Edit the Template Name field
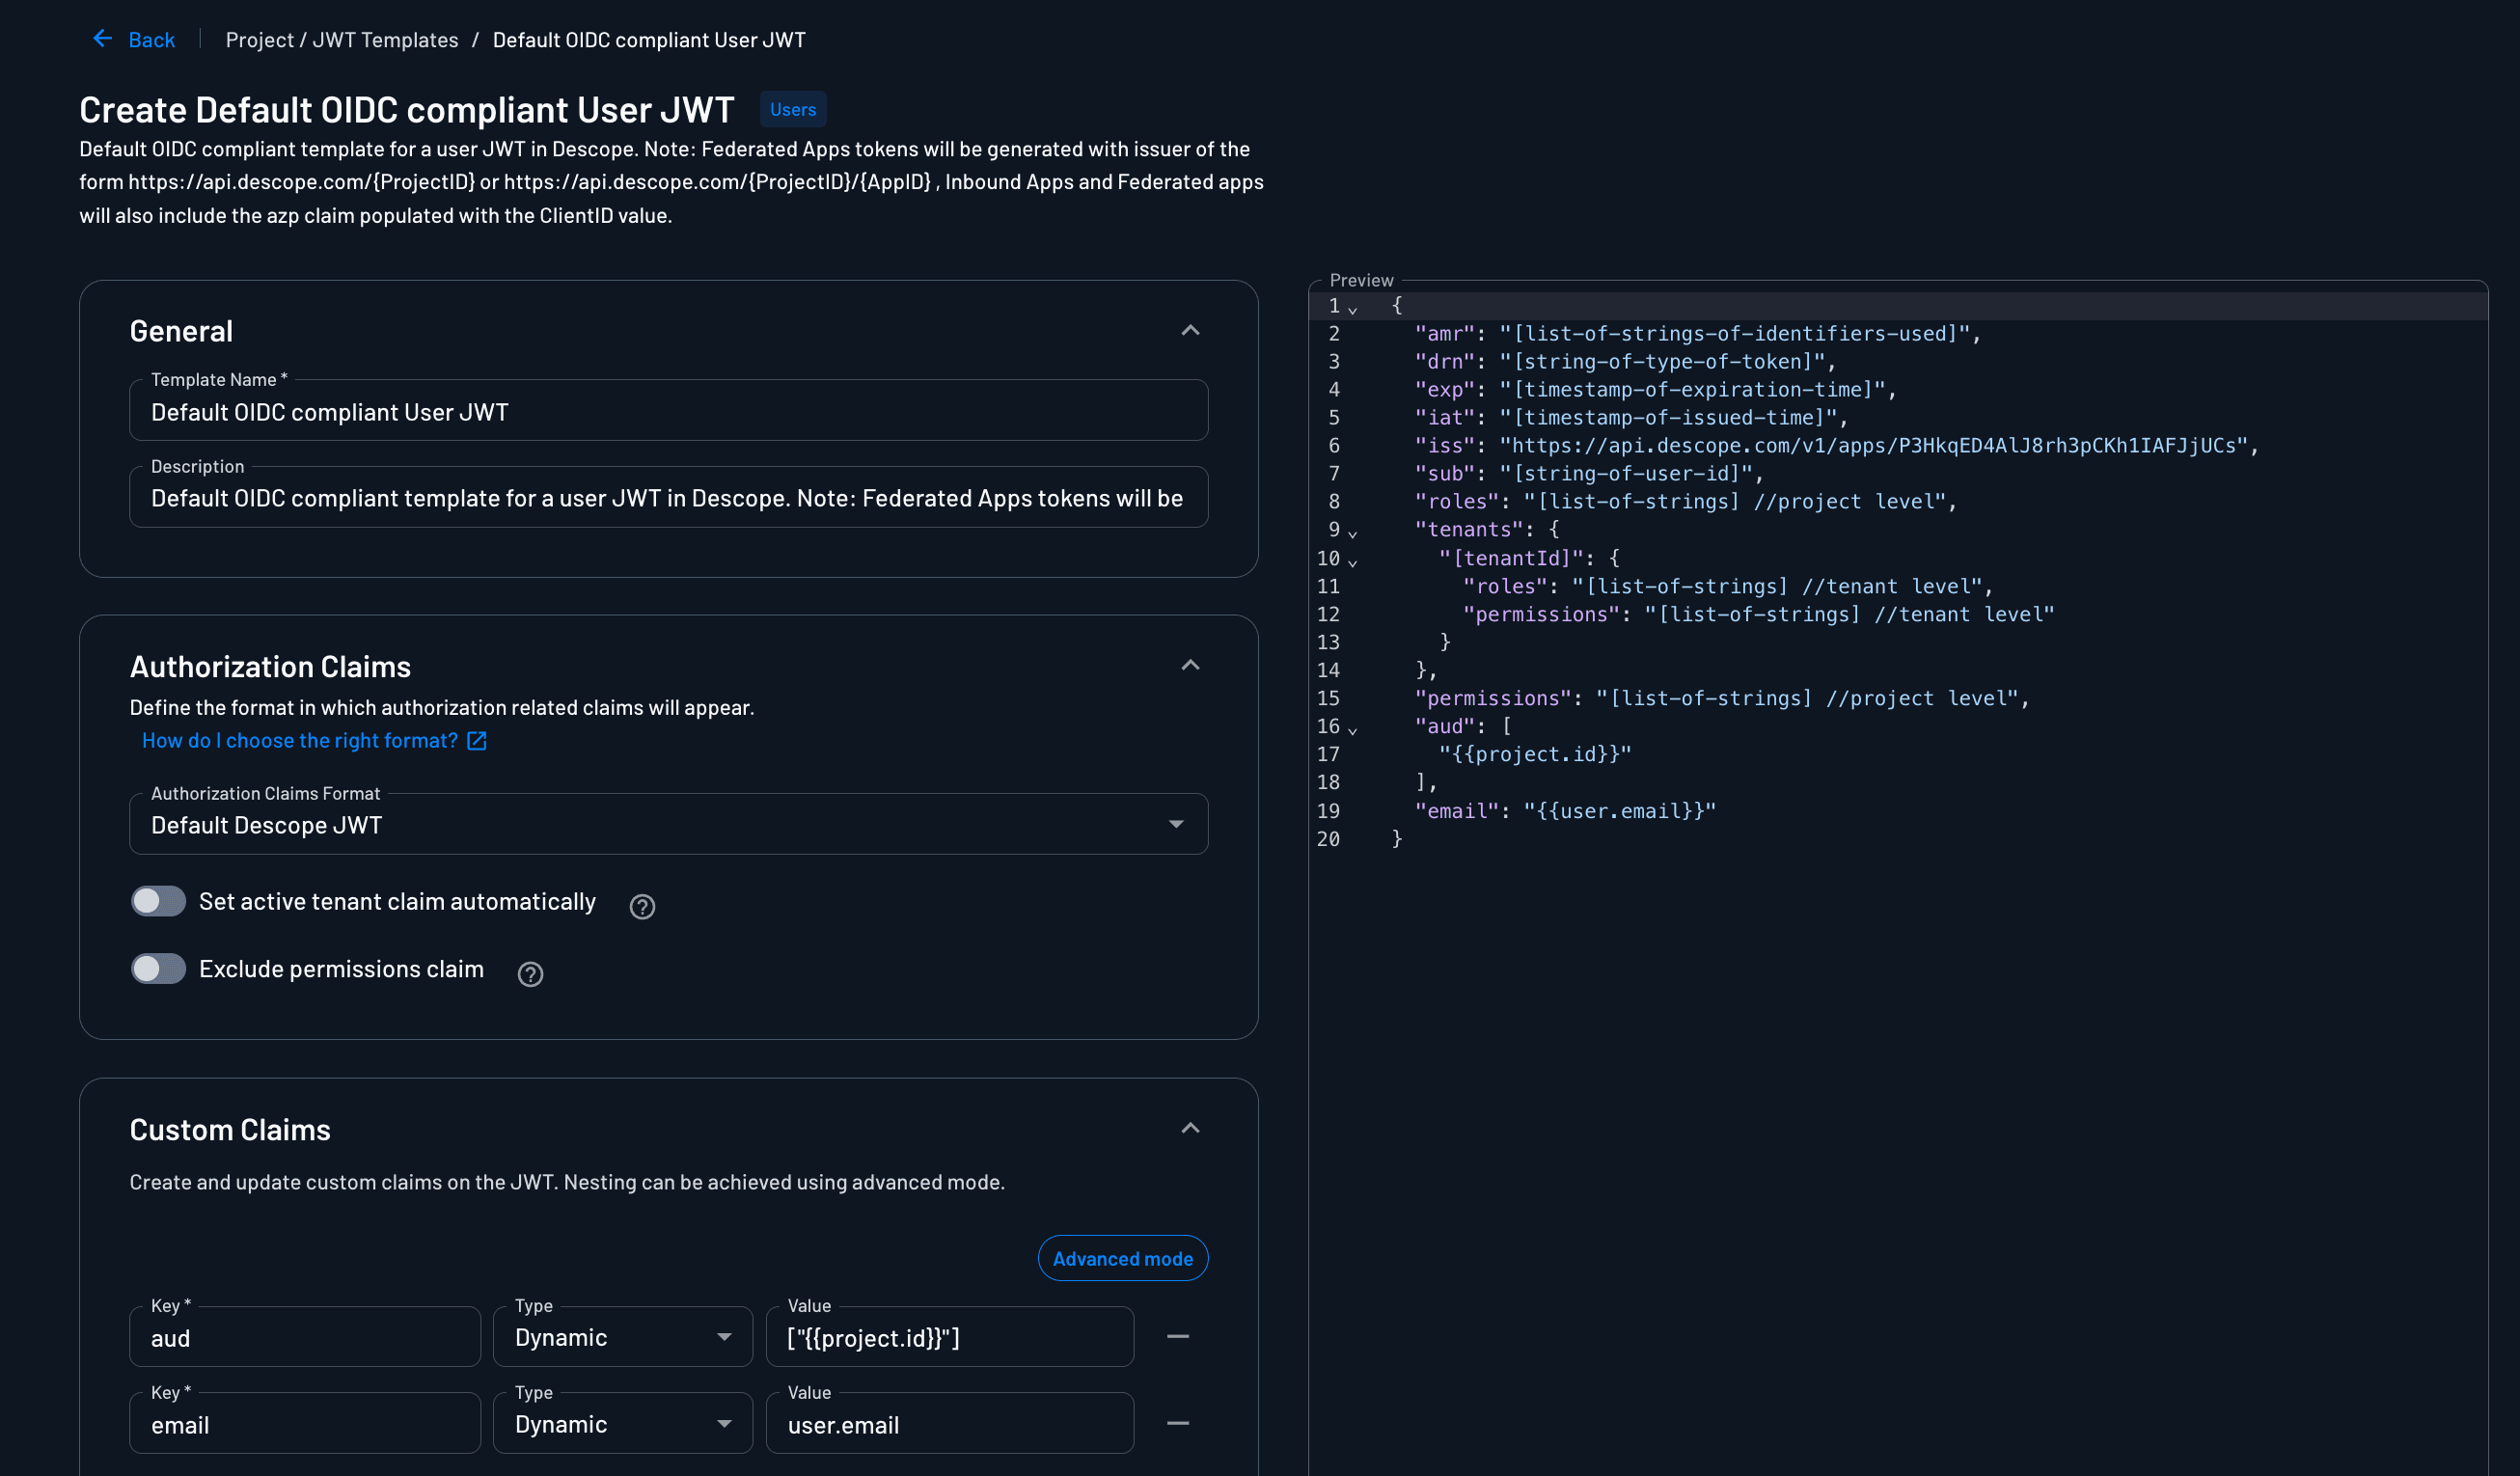 coord(669,411)
